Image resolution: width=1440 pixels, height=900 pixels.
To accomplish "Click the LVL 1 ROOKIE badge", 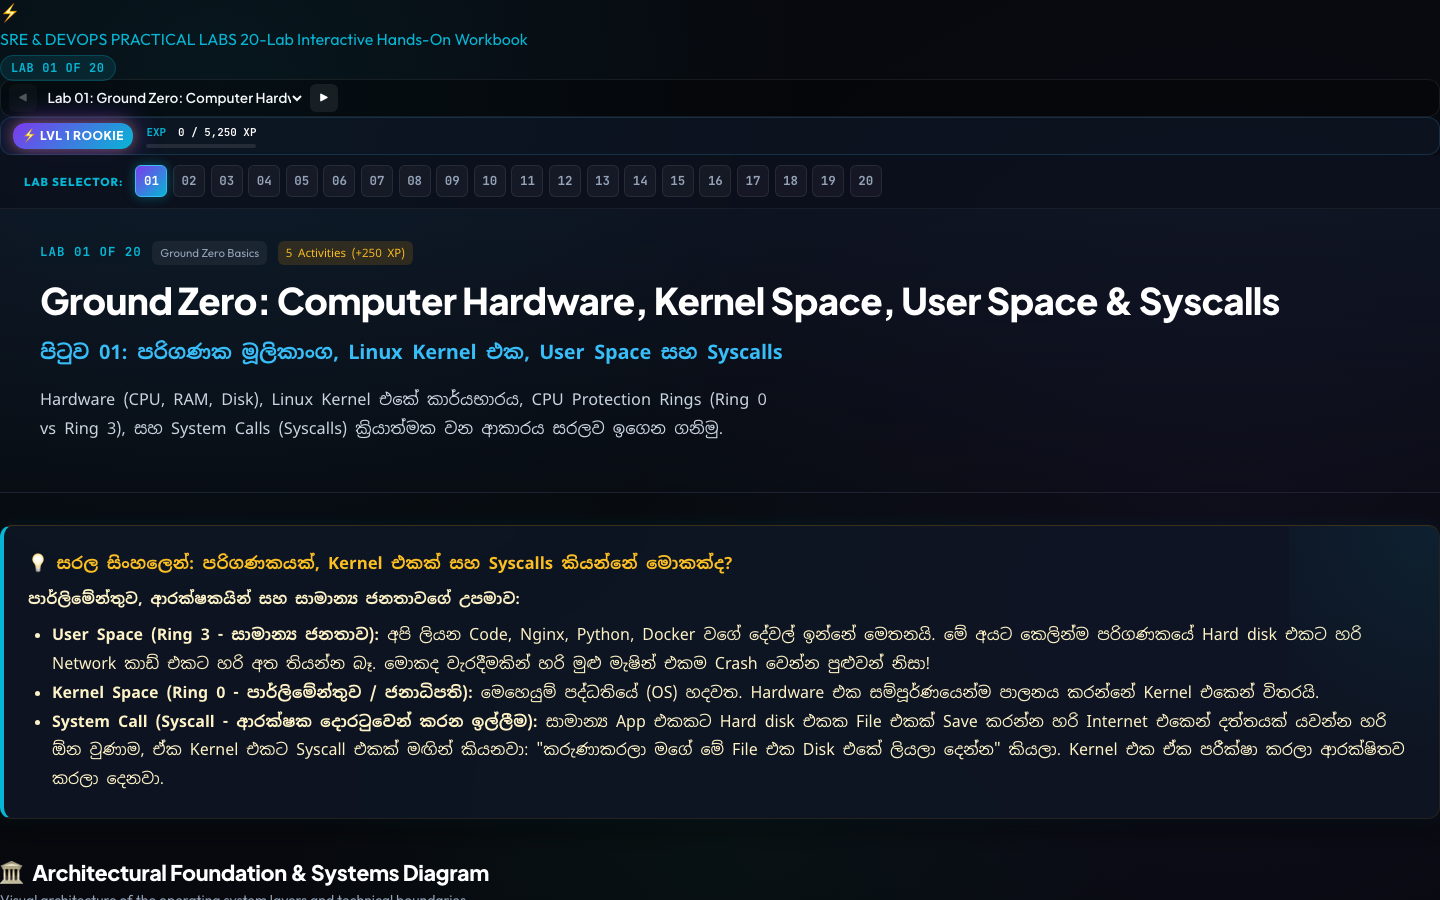I will (x=73, y=136).
